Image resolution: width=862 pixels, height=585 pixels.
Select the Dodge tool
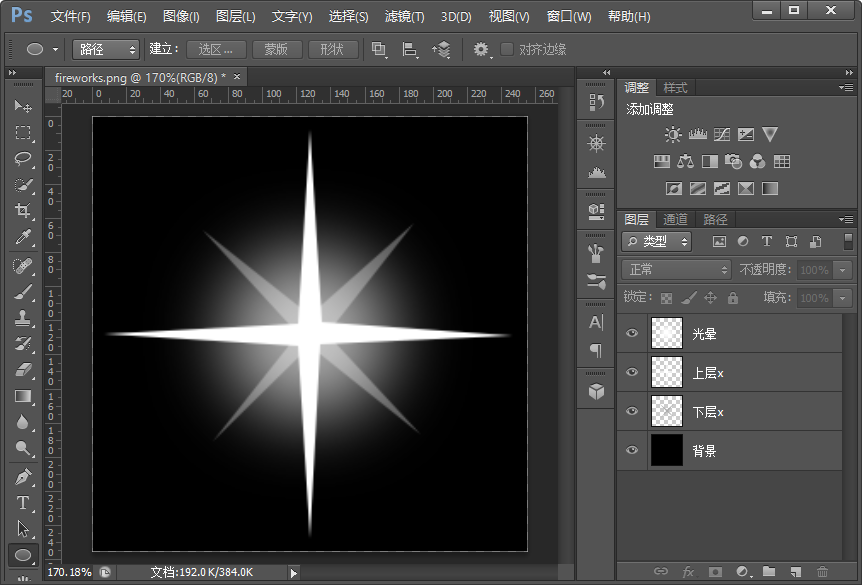click(x=23, y=448)
